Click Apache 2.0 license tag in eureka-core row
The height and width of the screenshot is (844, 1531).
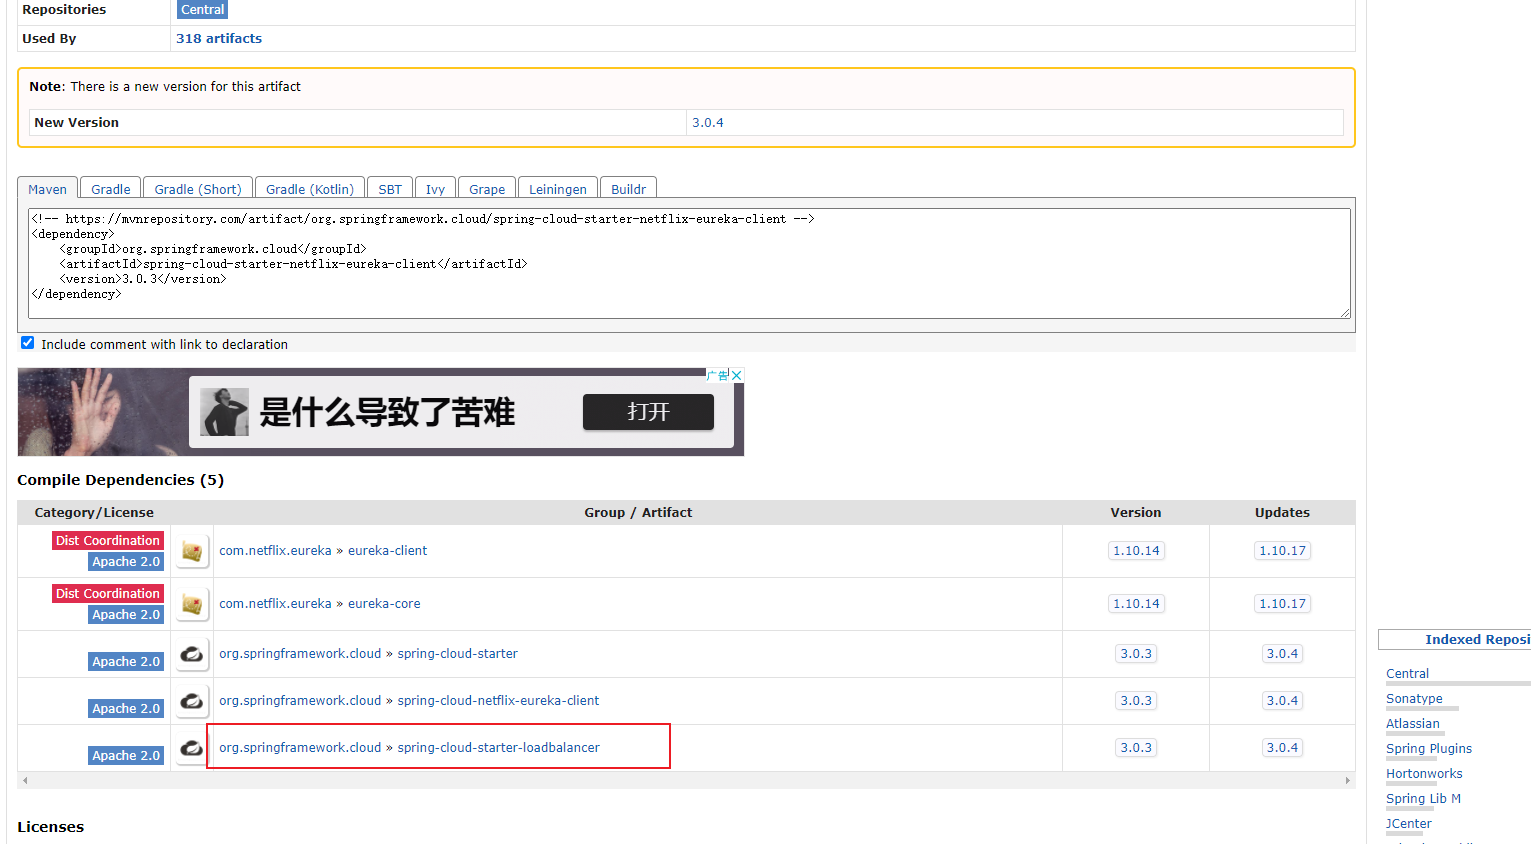click(126, 615)
